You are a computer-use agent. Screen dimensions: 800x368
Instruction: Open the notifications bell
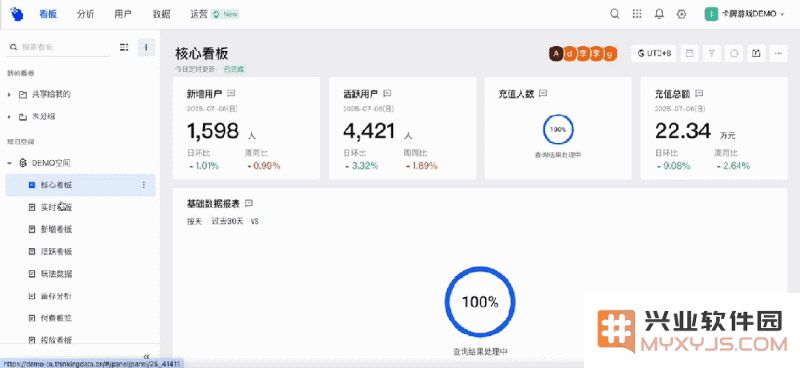point(659,14)
